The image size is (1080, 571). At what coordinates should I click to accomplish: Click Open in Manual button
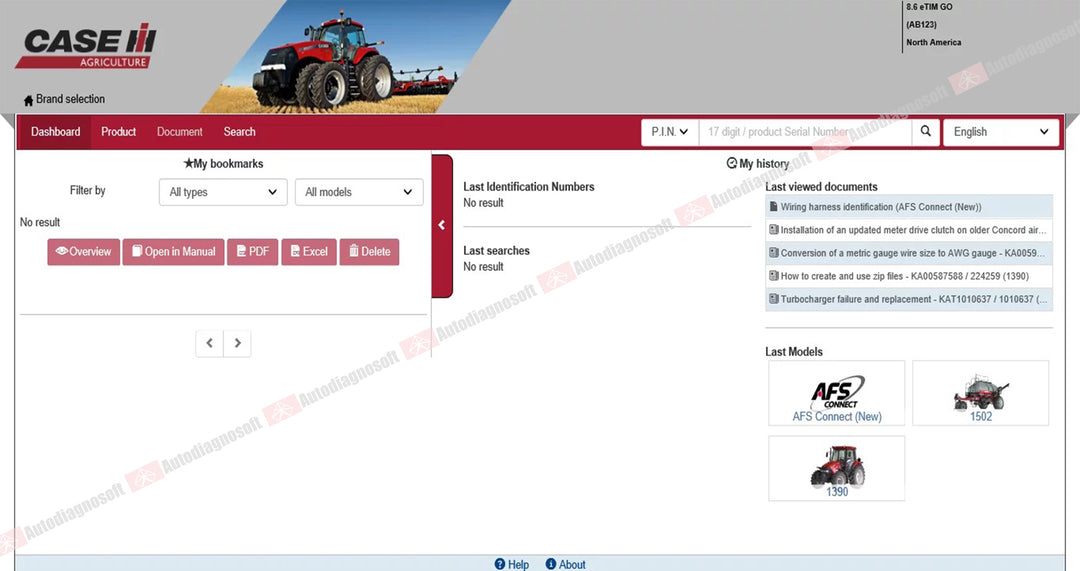pos(174,251)
